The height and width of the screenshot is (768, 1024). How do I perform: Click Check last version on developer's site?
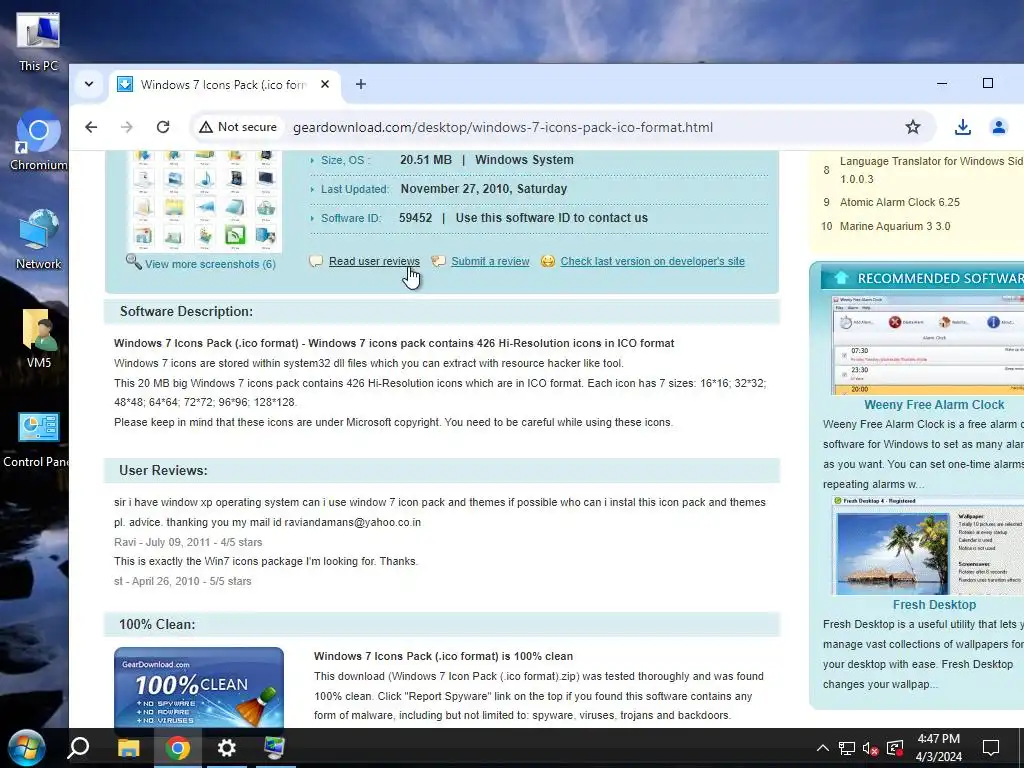[x=652, y=261]
